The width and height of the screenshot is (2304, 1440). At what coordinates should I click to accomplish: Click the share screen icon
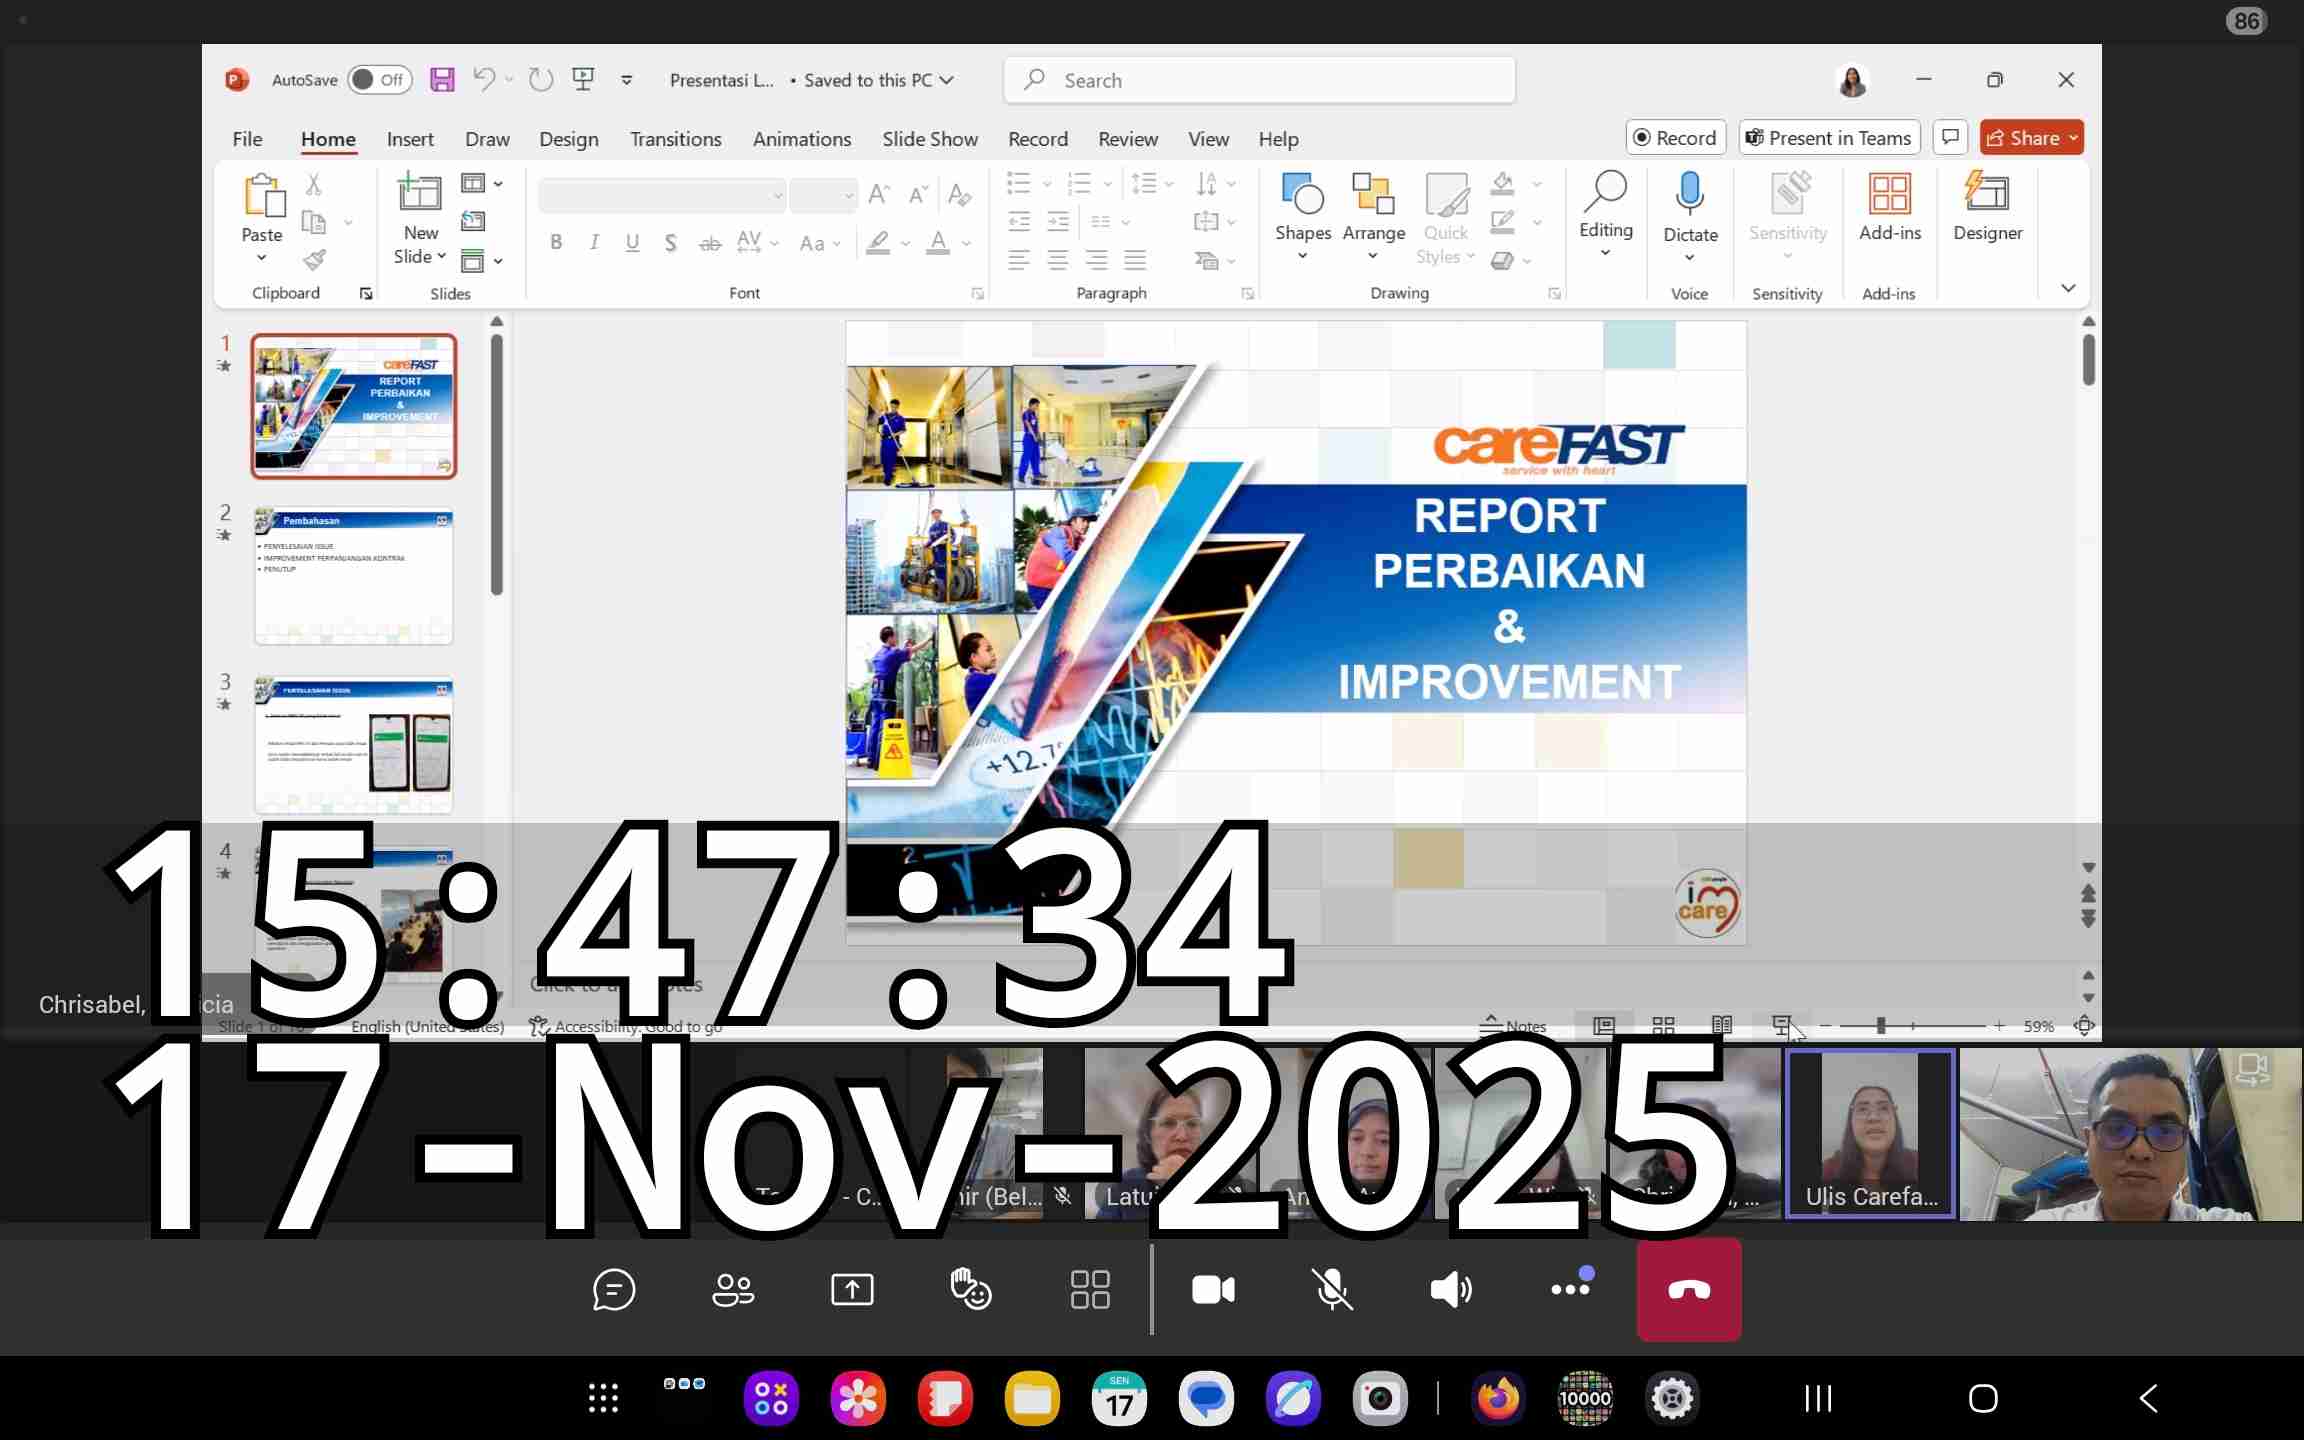[x=852, y=1290]
